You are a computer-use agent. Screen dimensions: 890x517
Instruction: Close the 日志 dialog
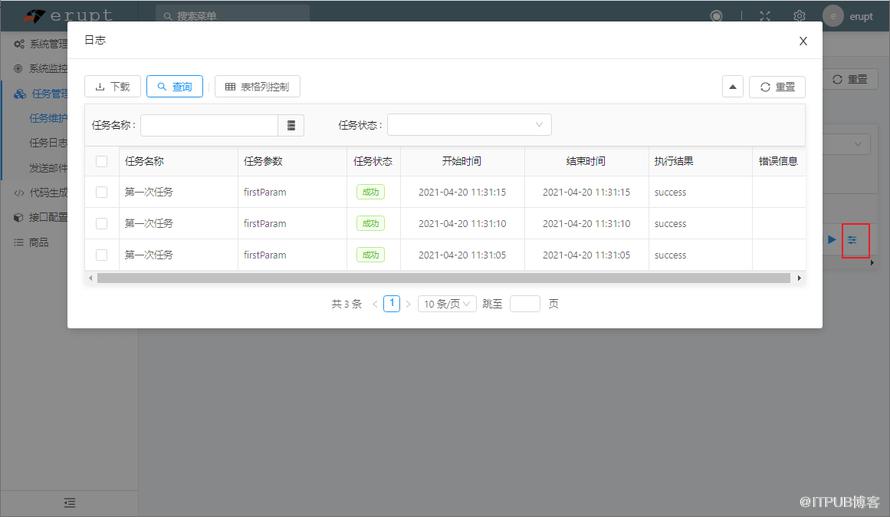point(803,41)
